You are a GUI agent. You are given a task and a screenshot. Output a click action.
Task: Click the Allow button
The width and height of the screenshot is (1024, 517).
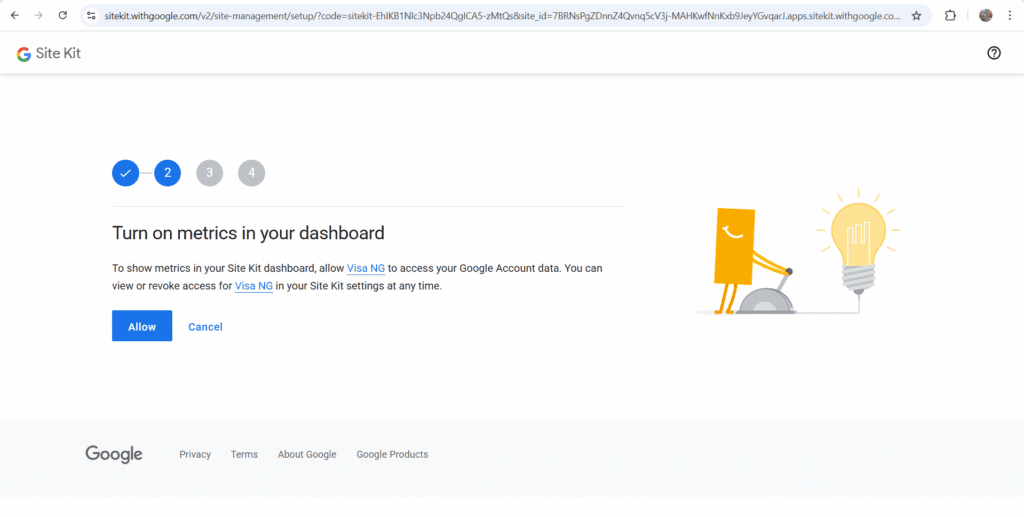coord(142,326)
